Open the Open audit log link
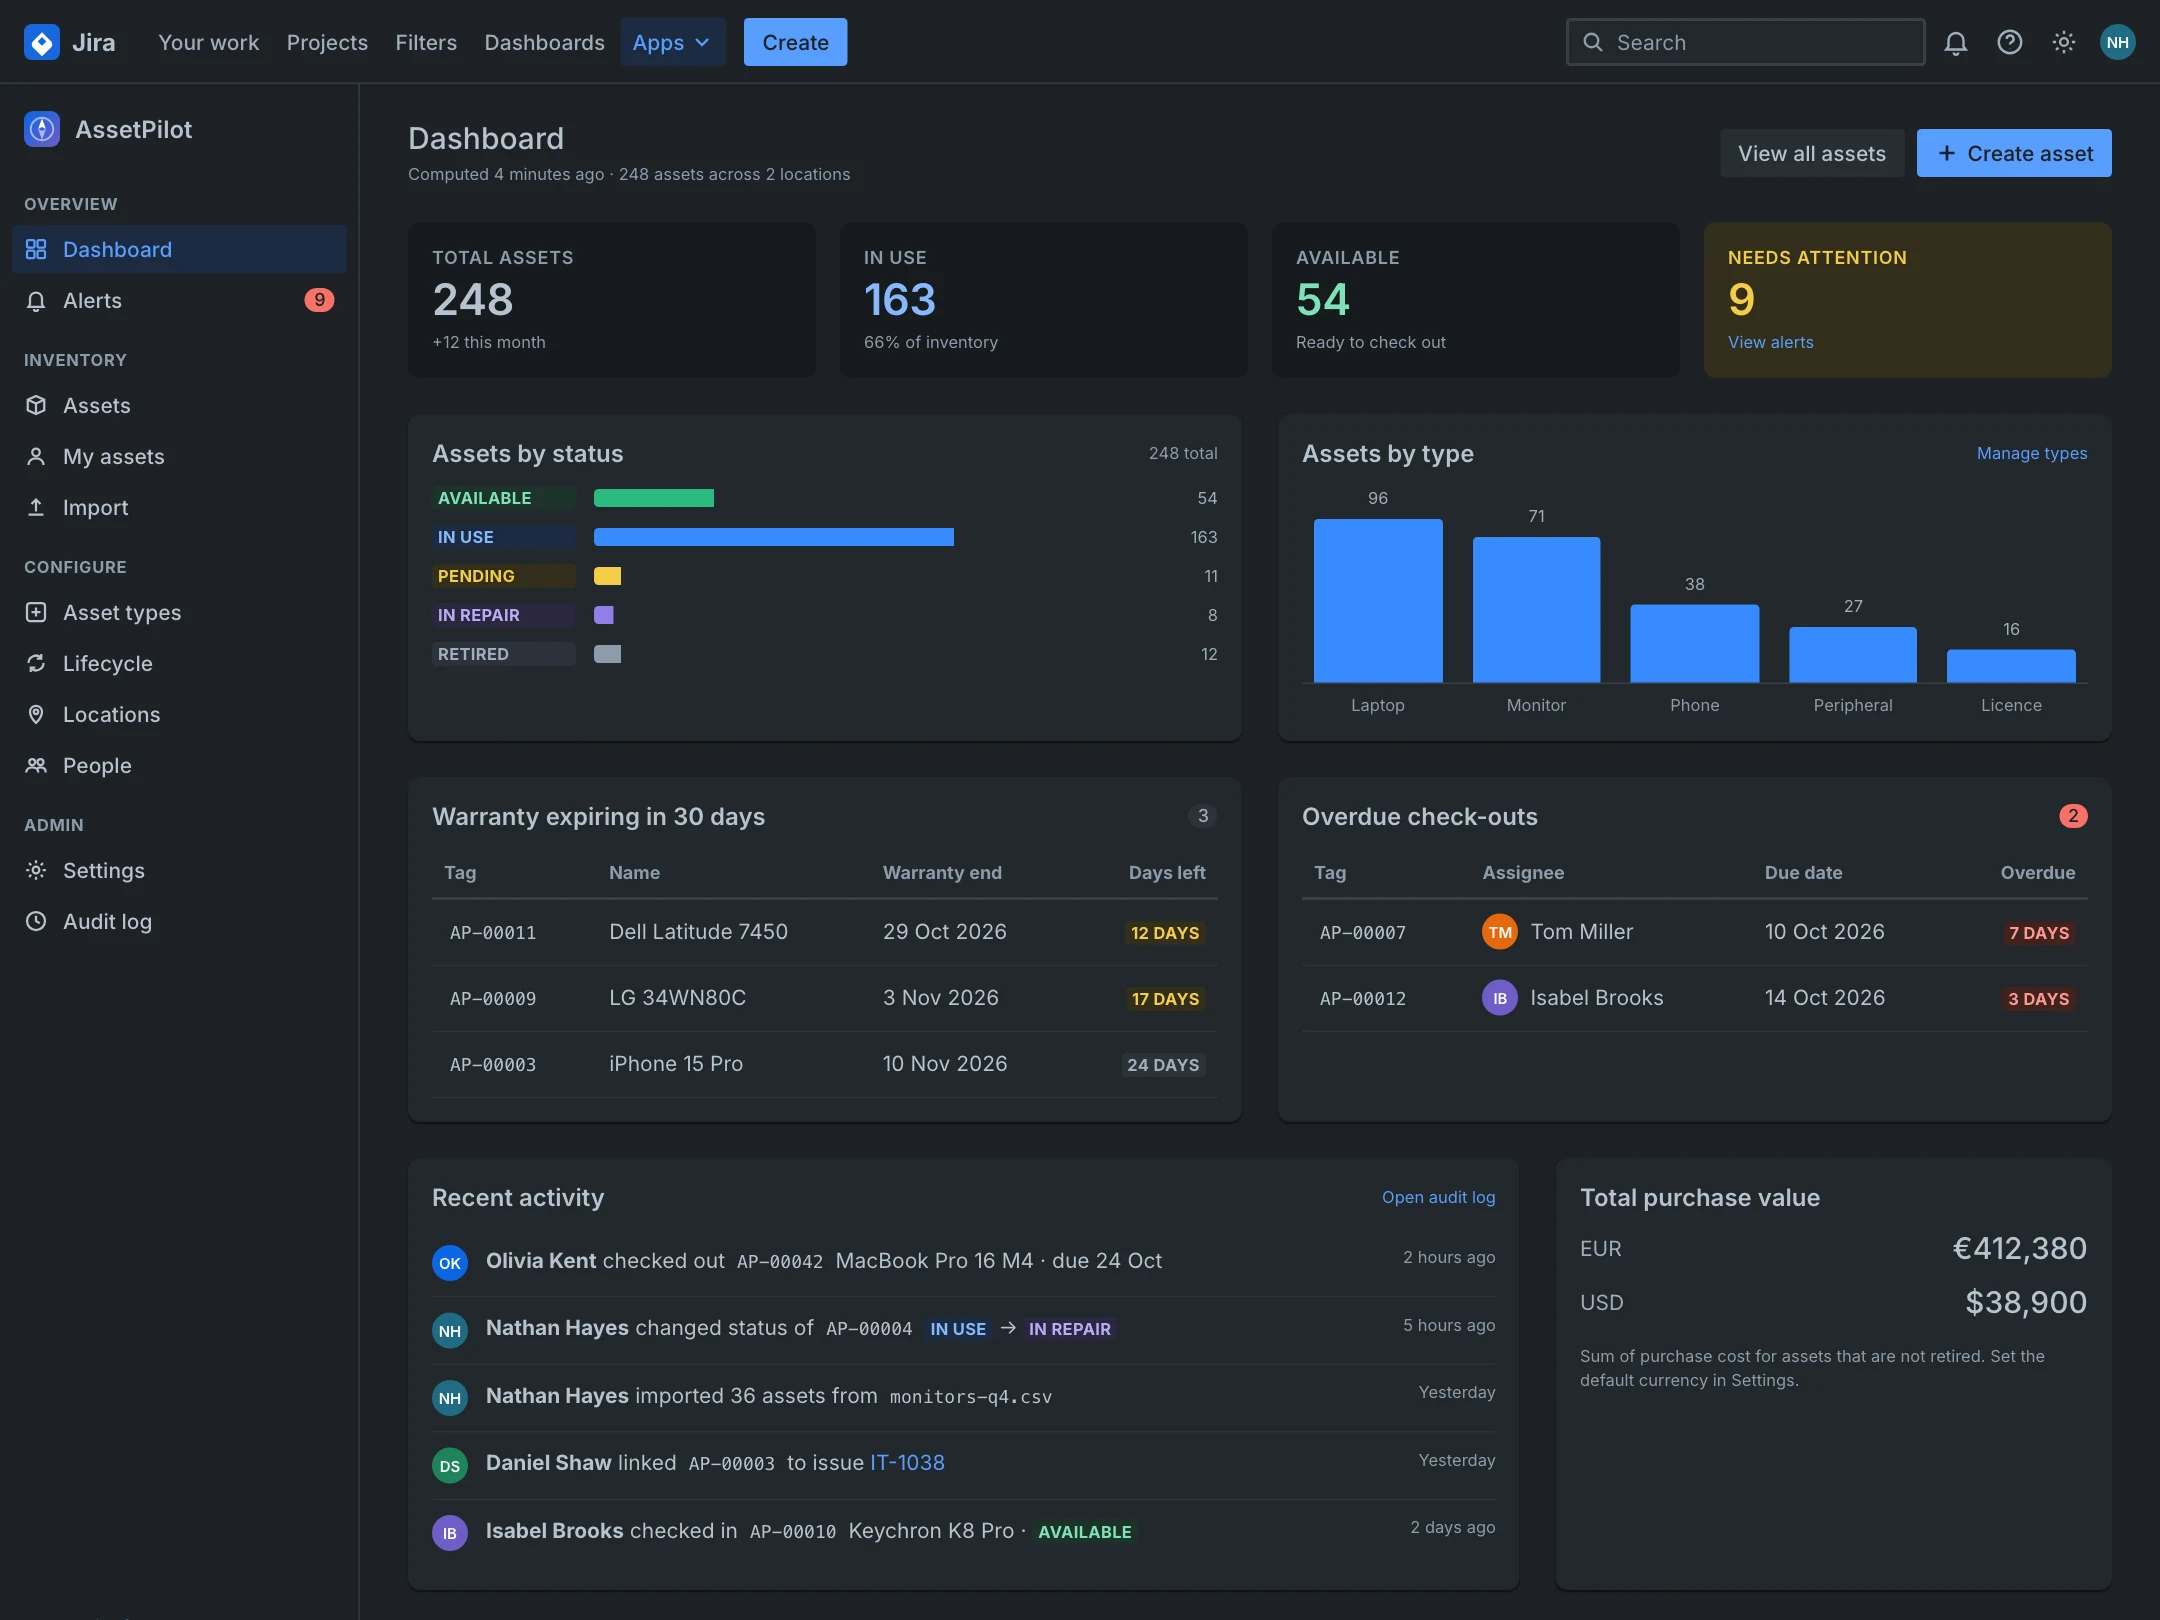Screen dimensions: 2160x1620 coord(1438,1197)
